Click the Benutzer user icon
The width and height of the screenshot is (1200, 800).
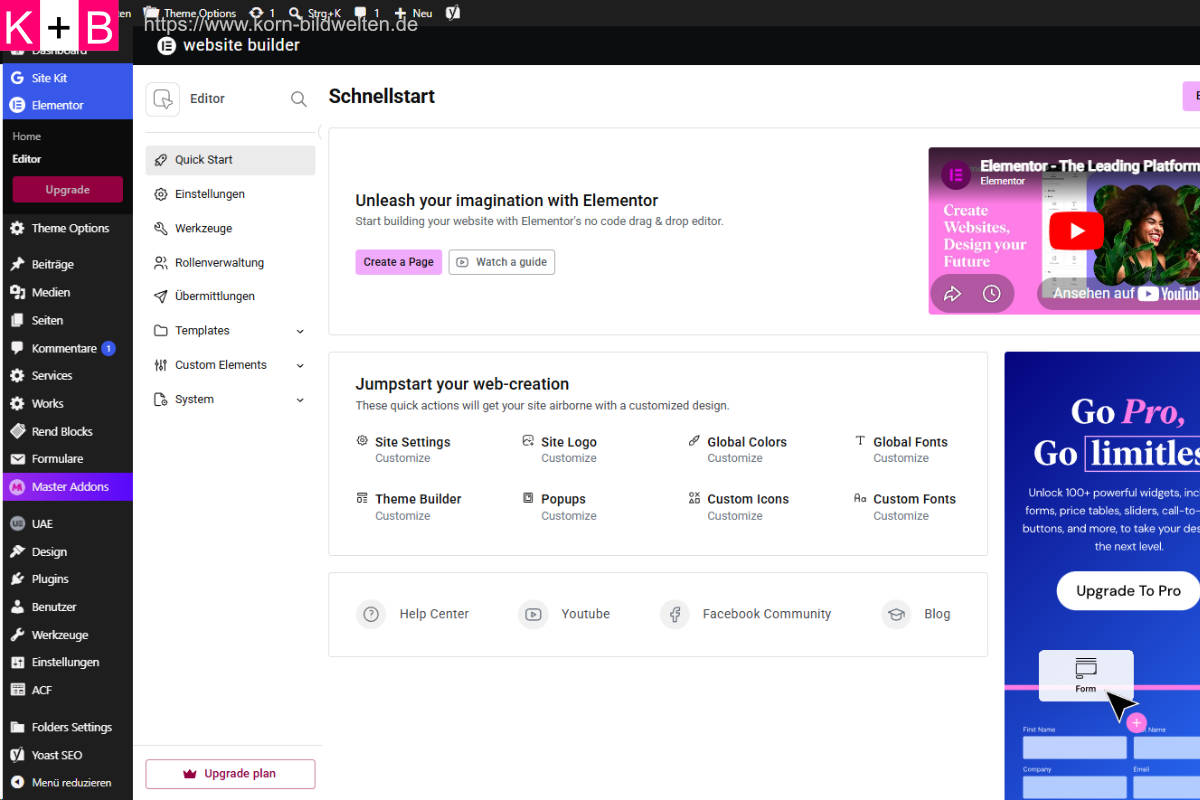tap(17, 607)
